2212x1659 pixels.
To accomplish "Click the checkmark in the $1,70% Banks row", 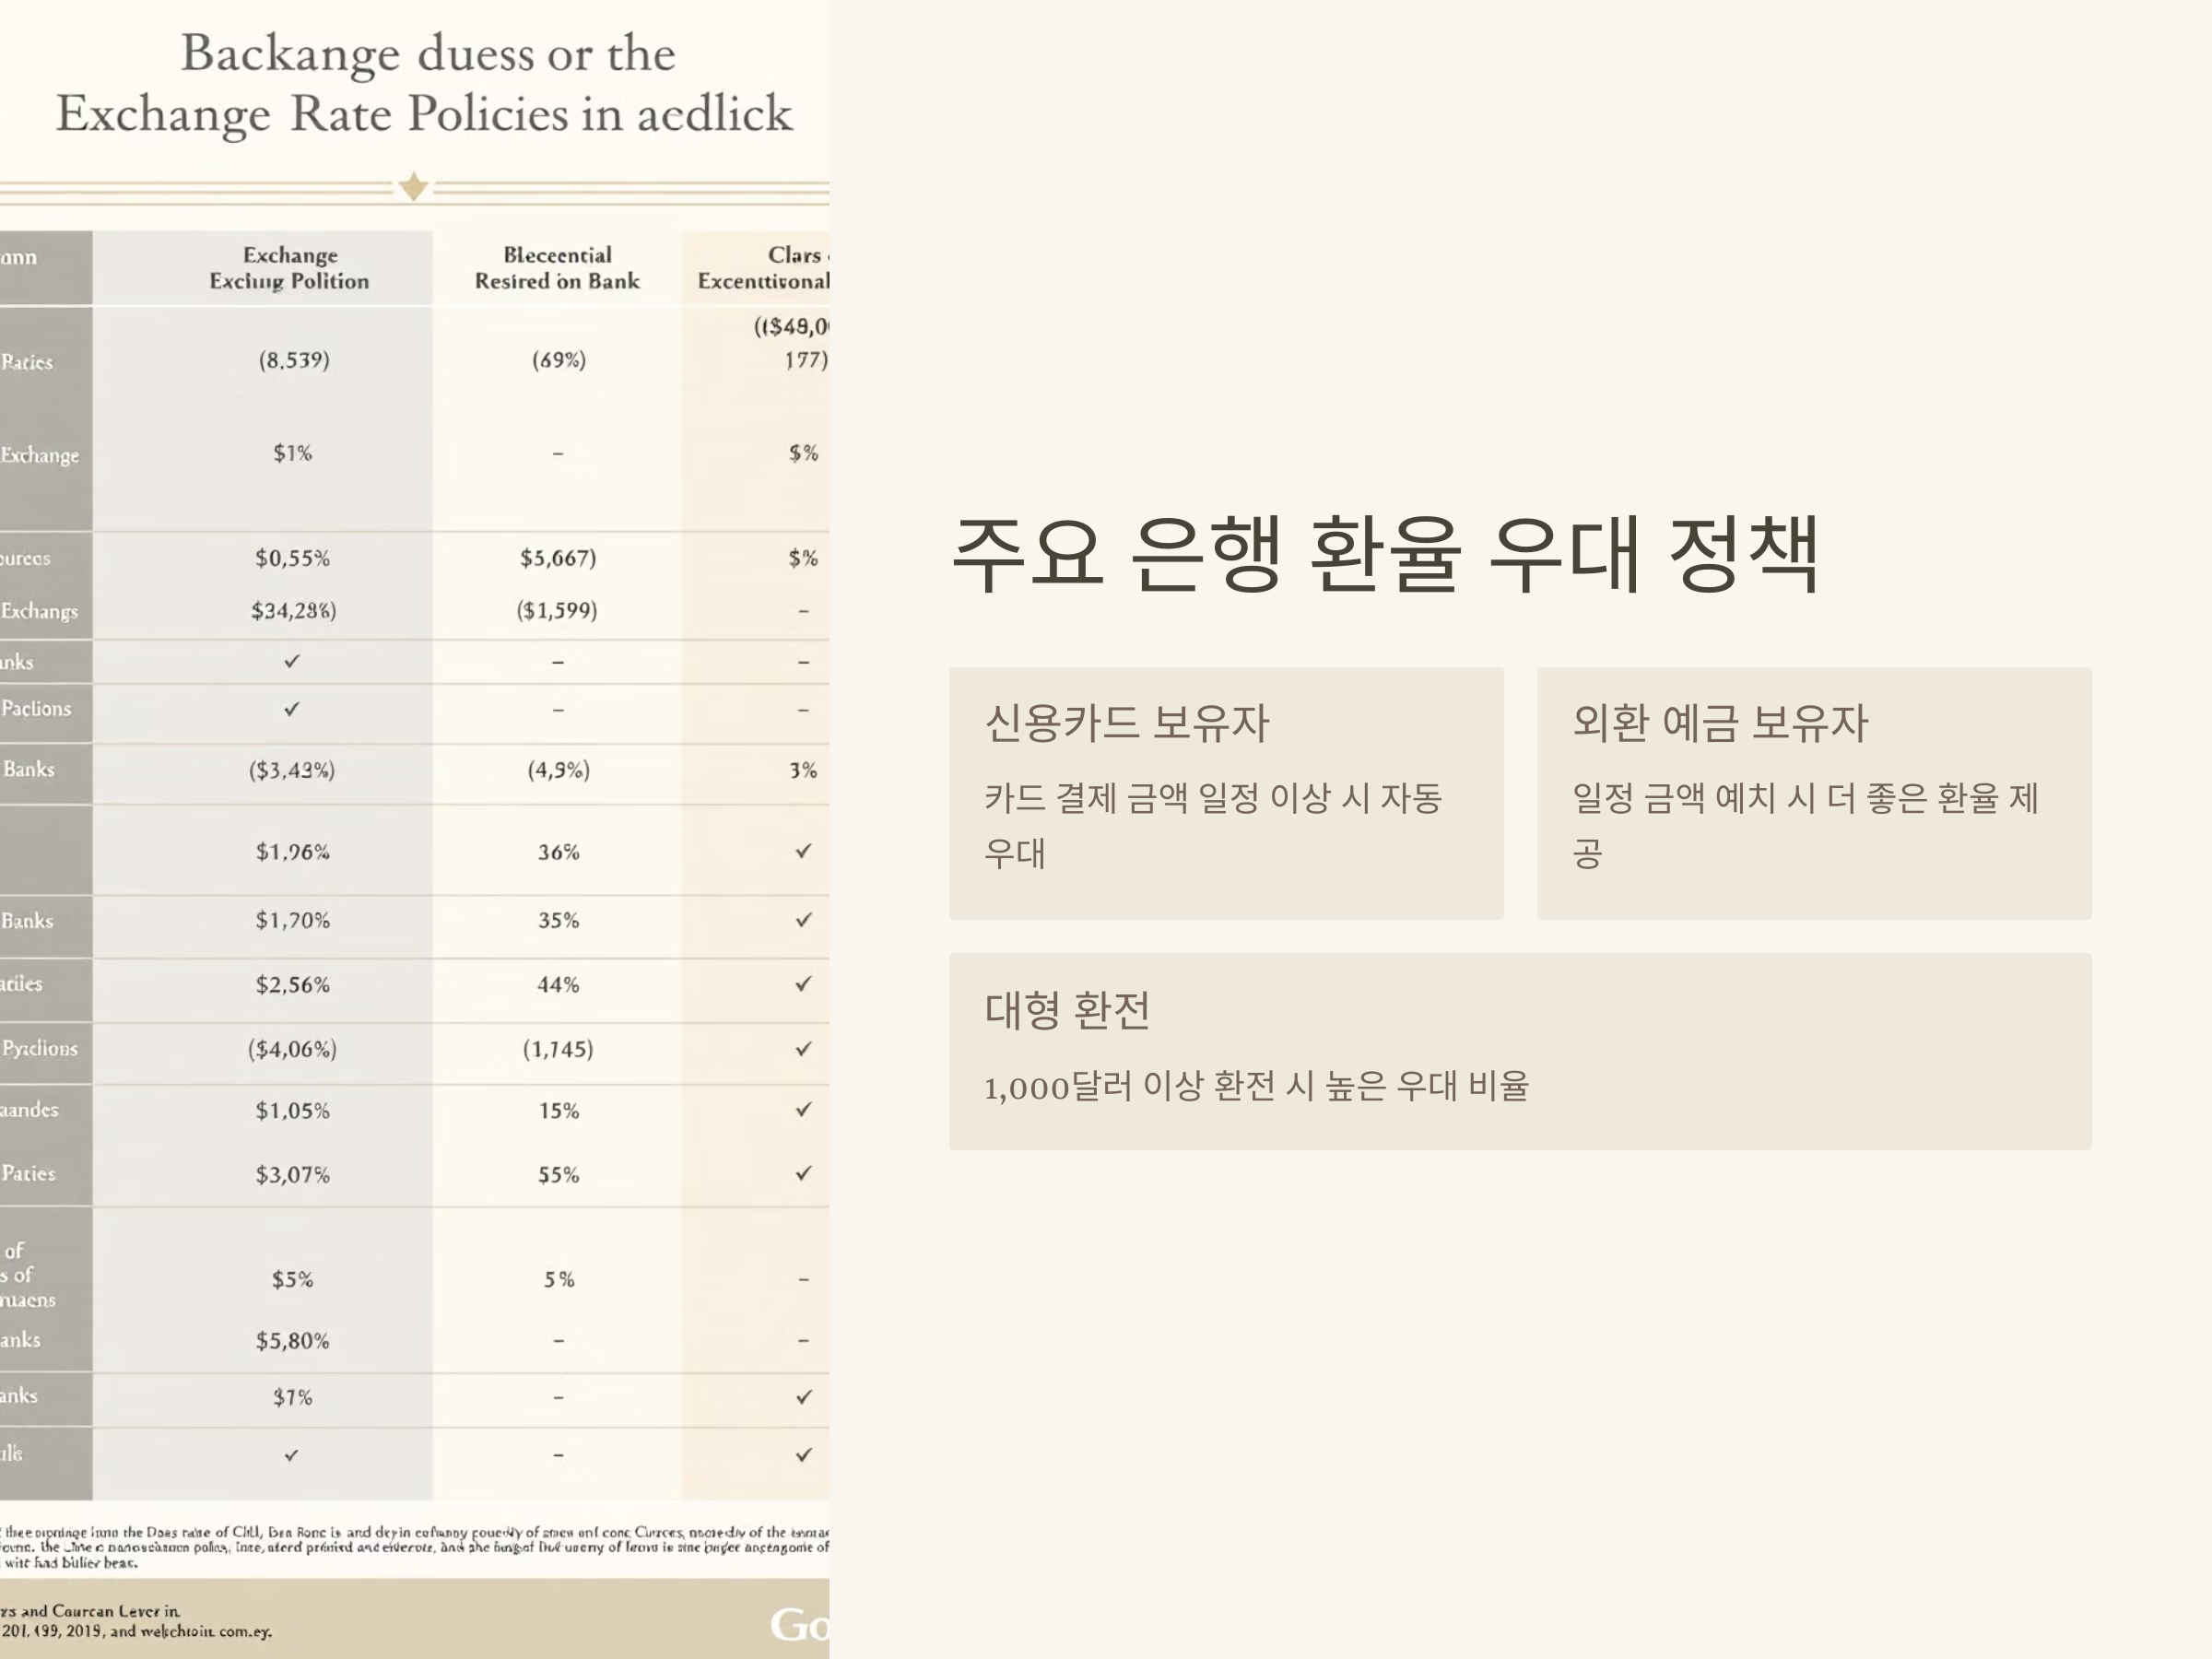I will coord(803,920).
